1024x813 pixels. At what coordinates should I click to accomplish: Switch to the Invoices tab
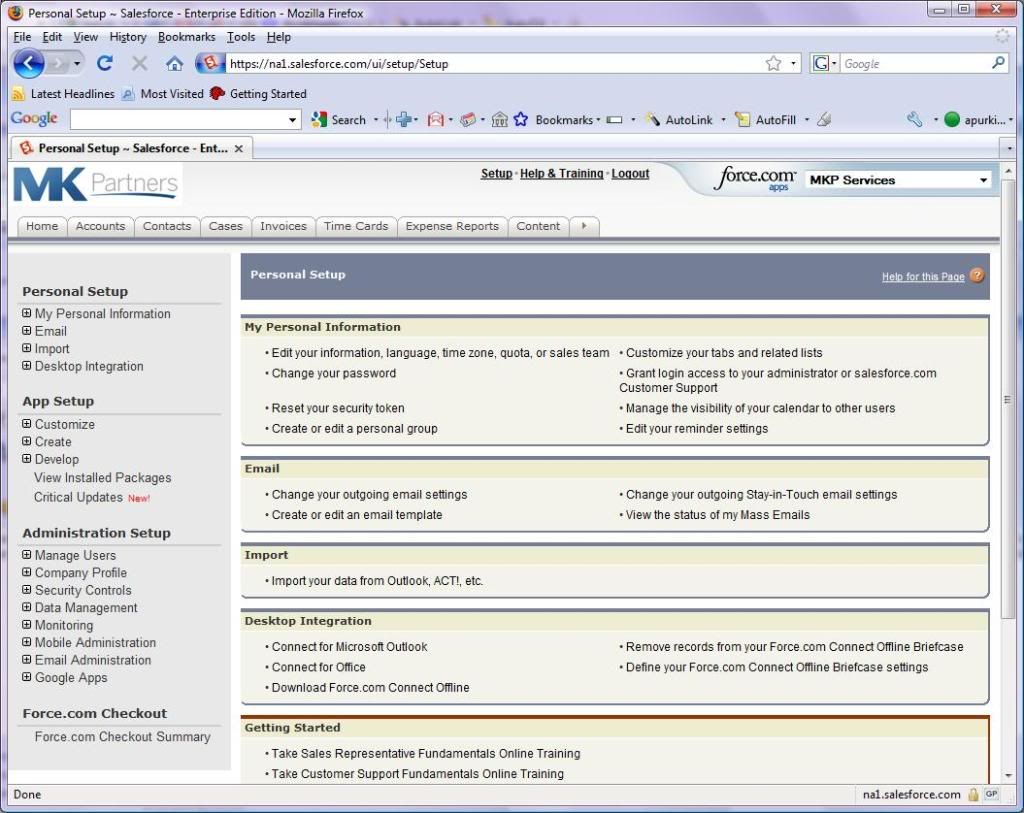tap(283, 226)
